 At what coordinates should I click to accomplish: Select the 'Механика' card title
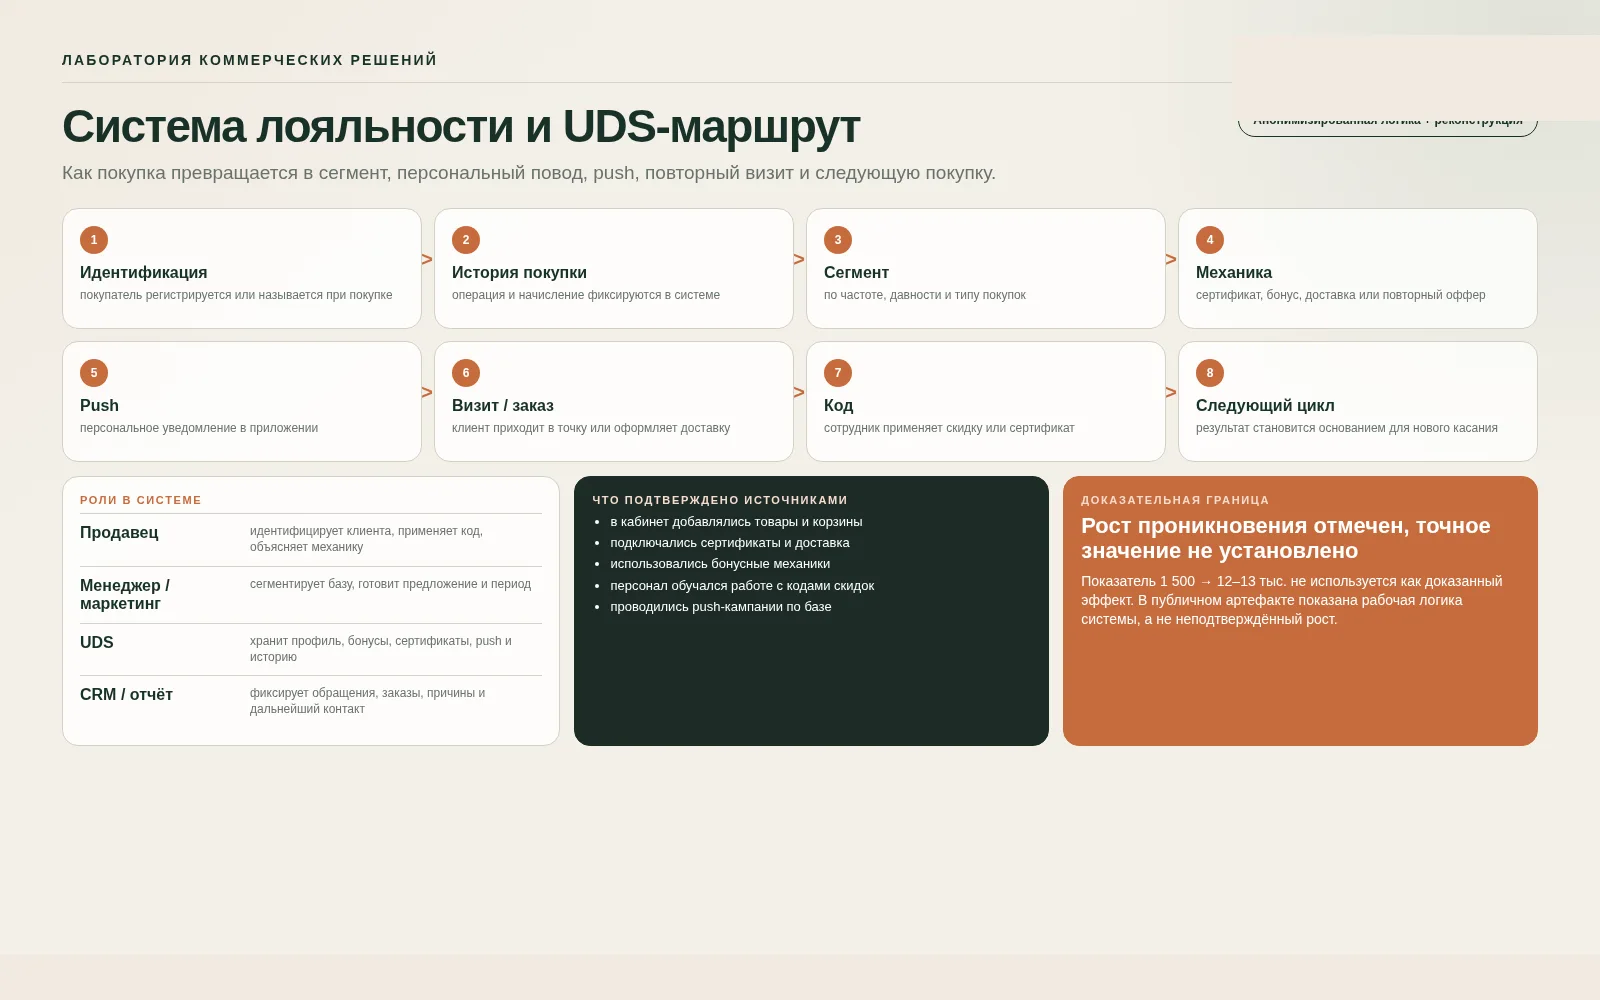pyautogui.click(x=1234, y=273)
